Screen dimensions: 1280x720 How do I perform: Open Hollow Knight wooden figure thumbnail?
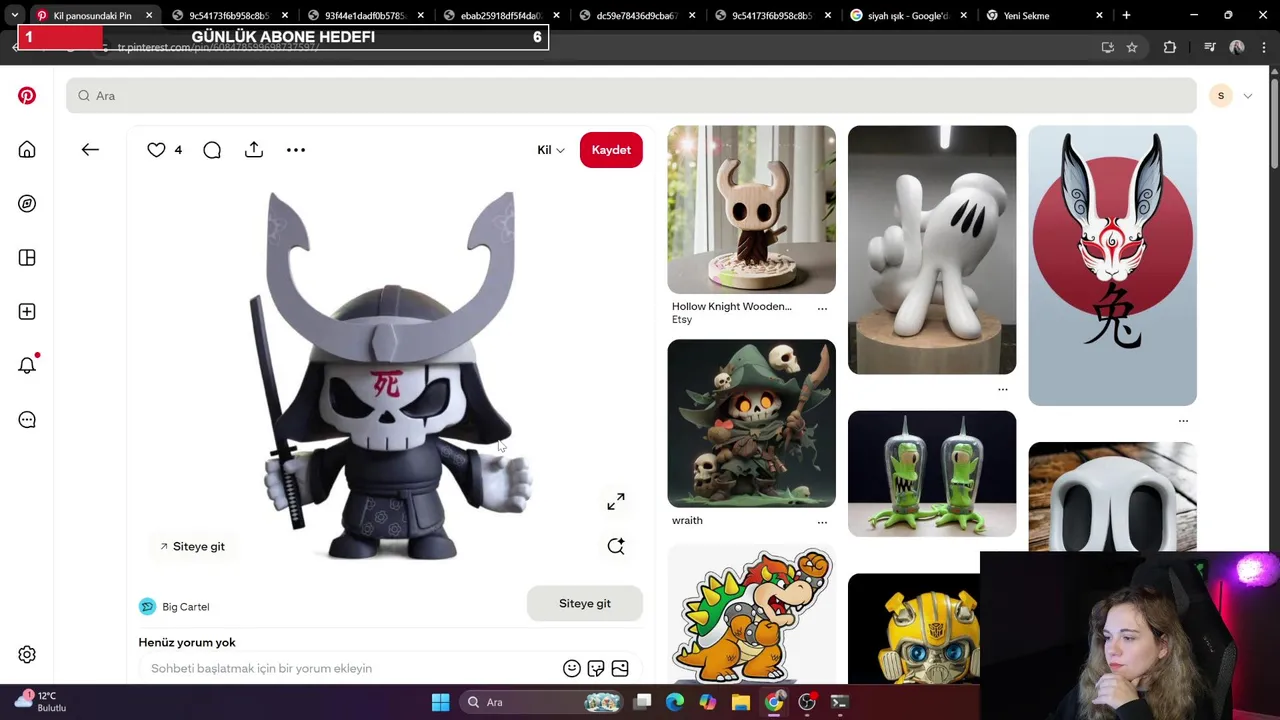click(x=752, y=210)
